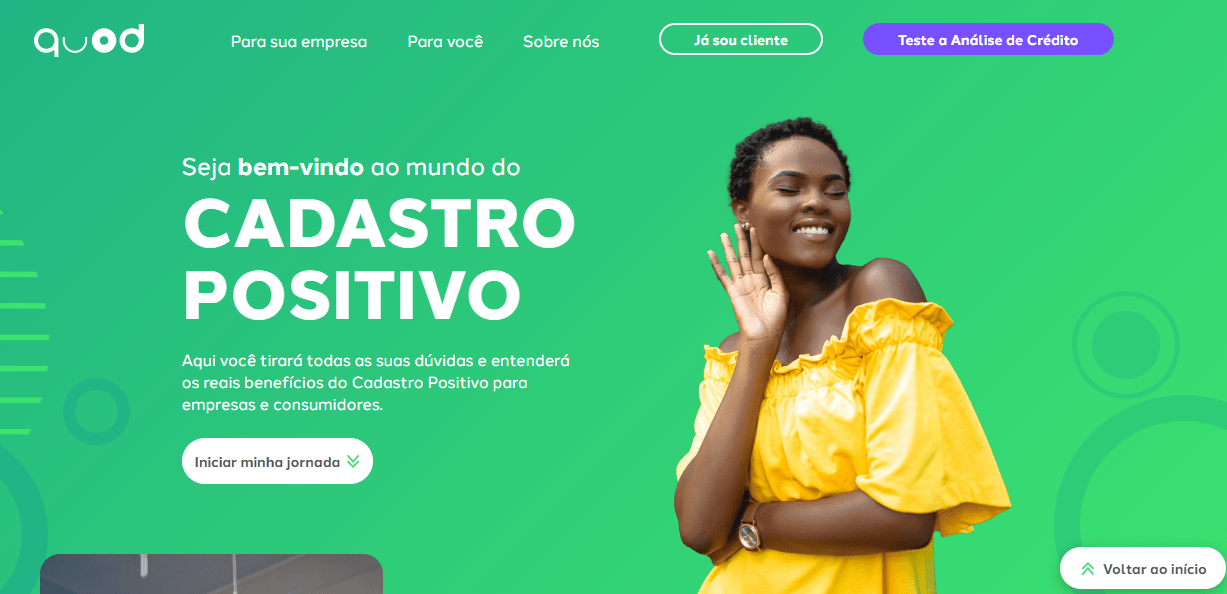1227x594 pixels.
Task: Open the Sobre nós menu
Action: (x=561, y=42)
